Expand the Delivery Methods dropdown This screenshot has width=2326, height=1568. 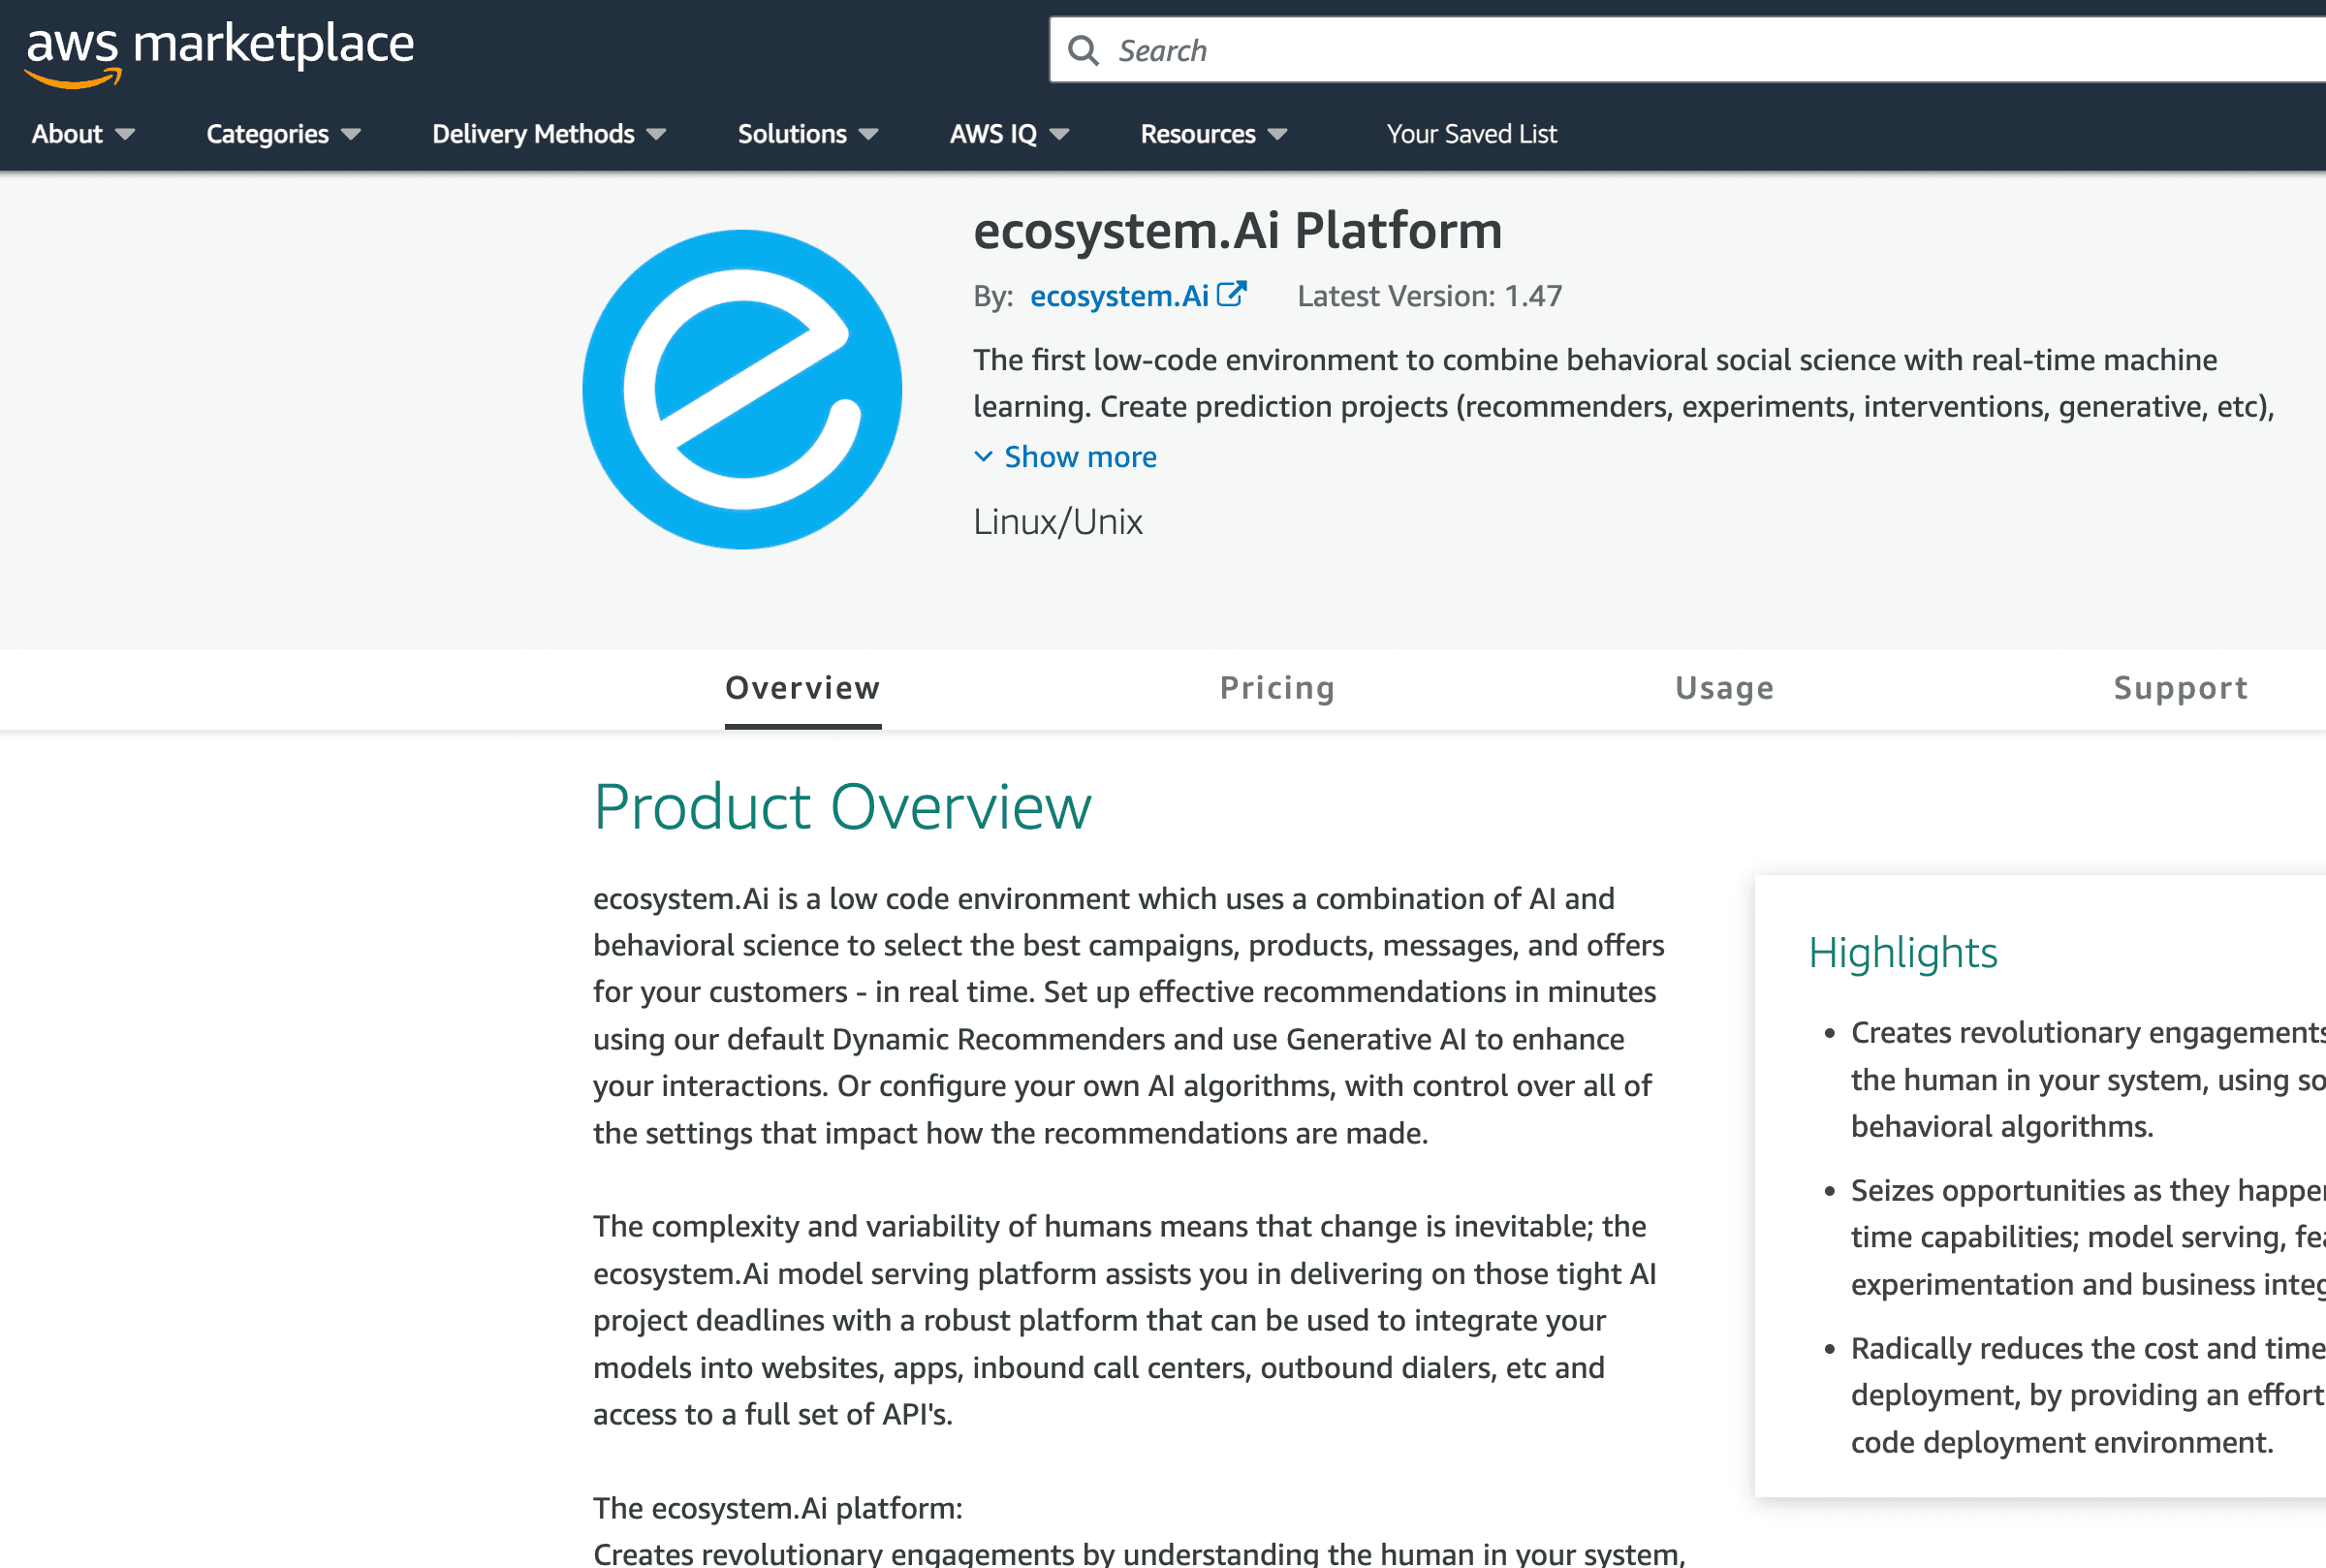coord(549,134)
